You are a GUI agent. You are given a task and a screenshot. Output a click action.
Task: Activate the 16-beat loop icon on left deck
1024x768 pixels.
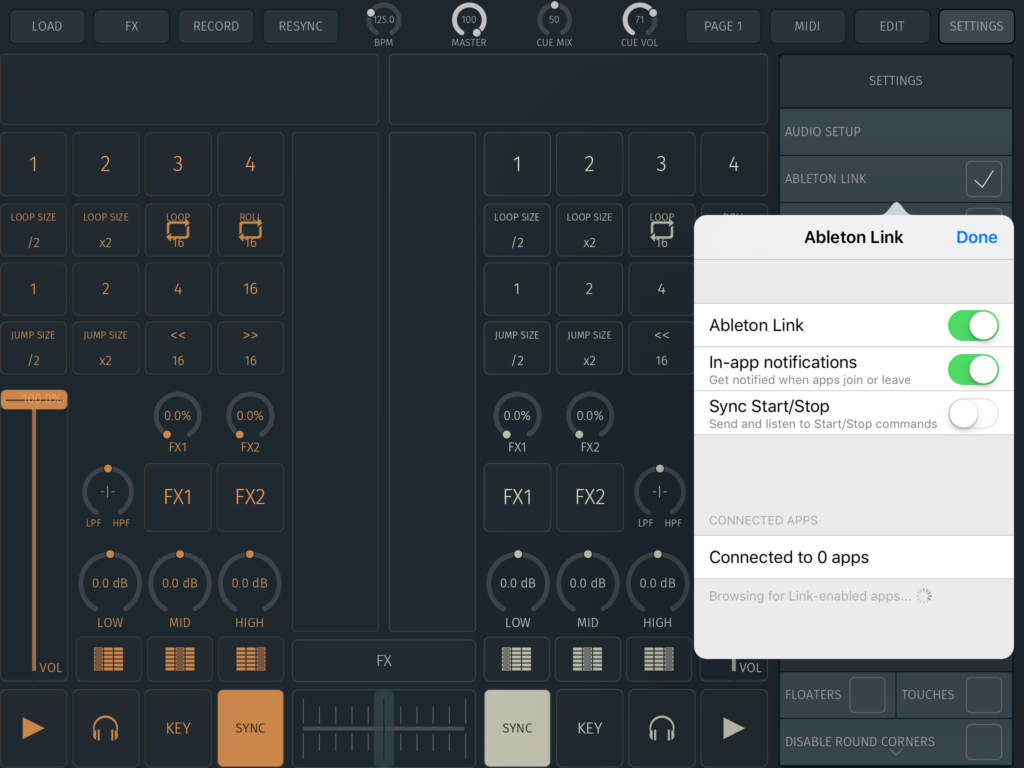tap(178, 230)
